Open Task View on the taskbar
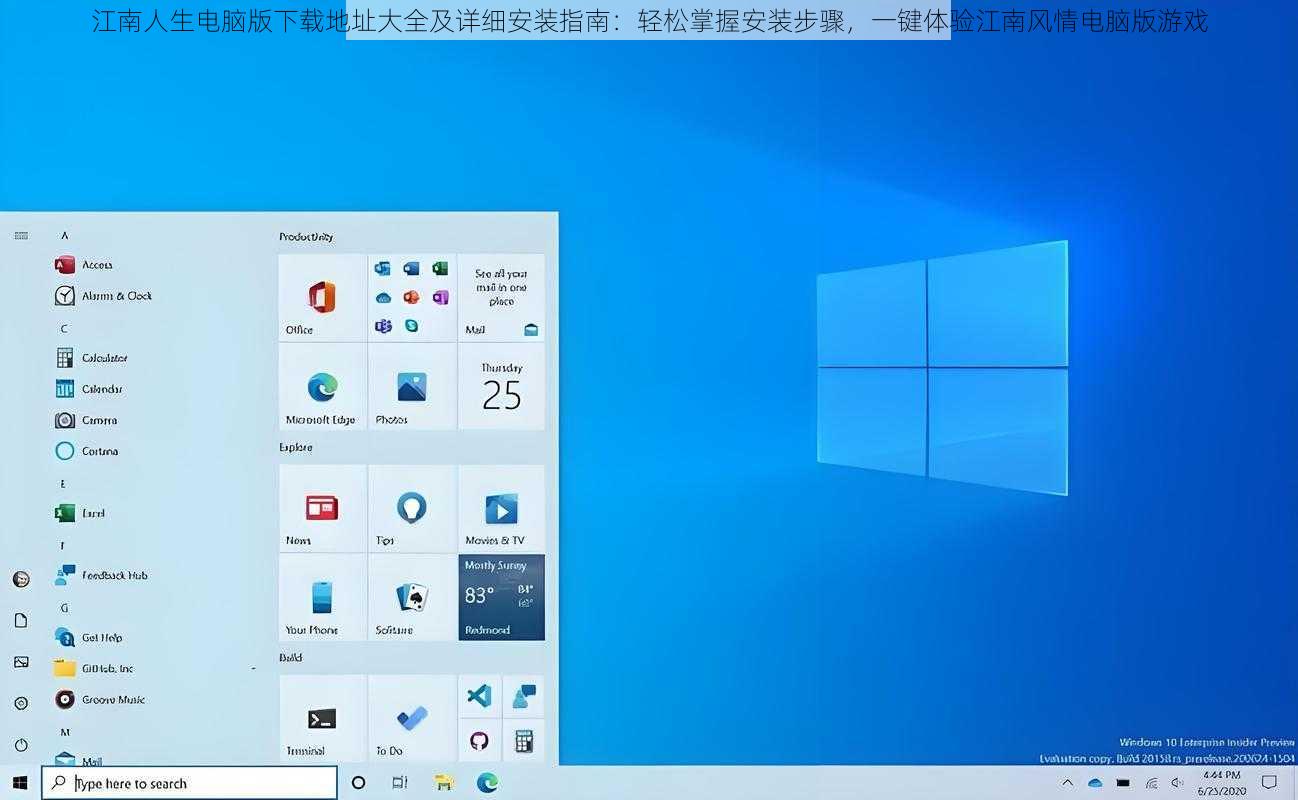The image size is (1298, 800). coord(400,783)
